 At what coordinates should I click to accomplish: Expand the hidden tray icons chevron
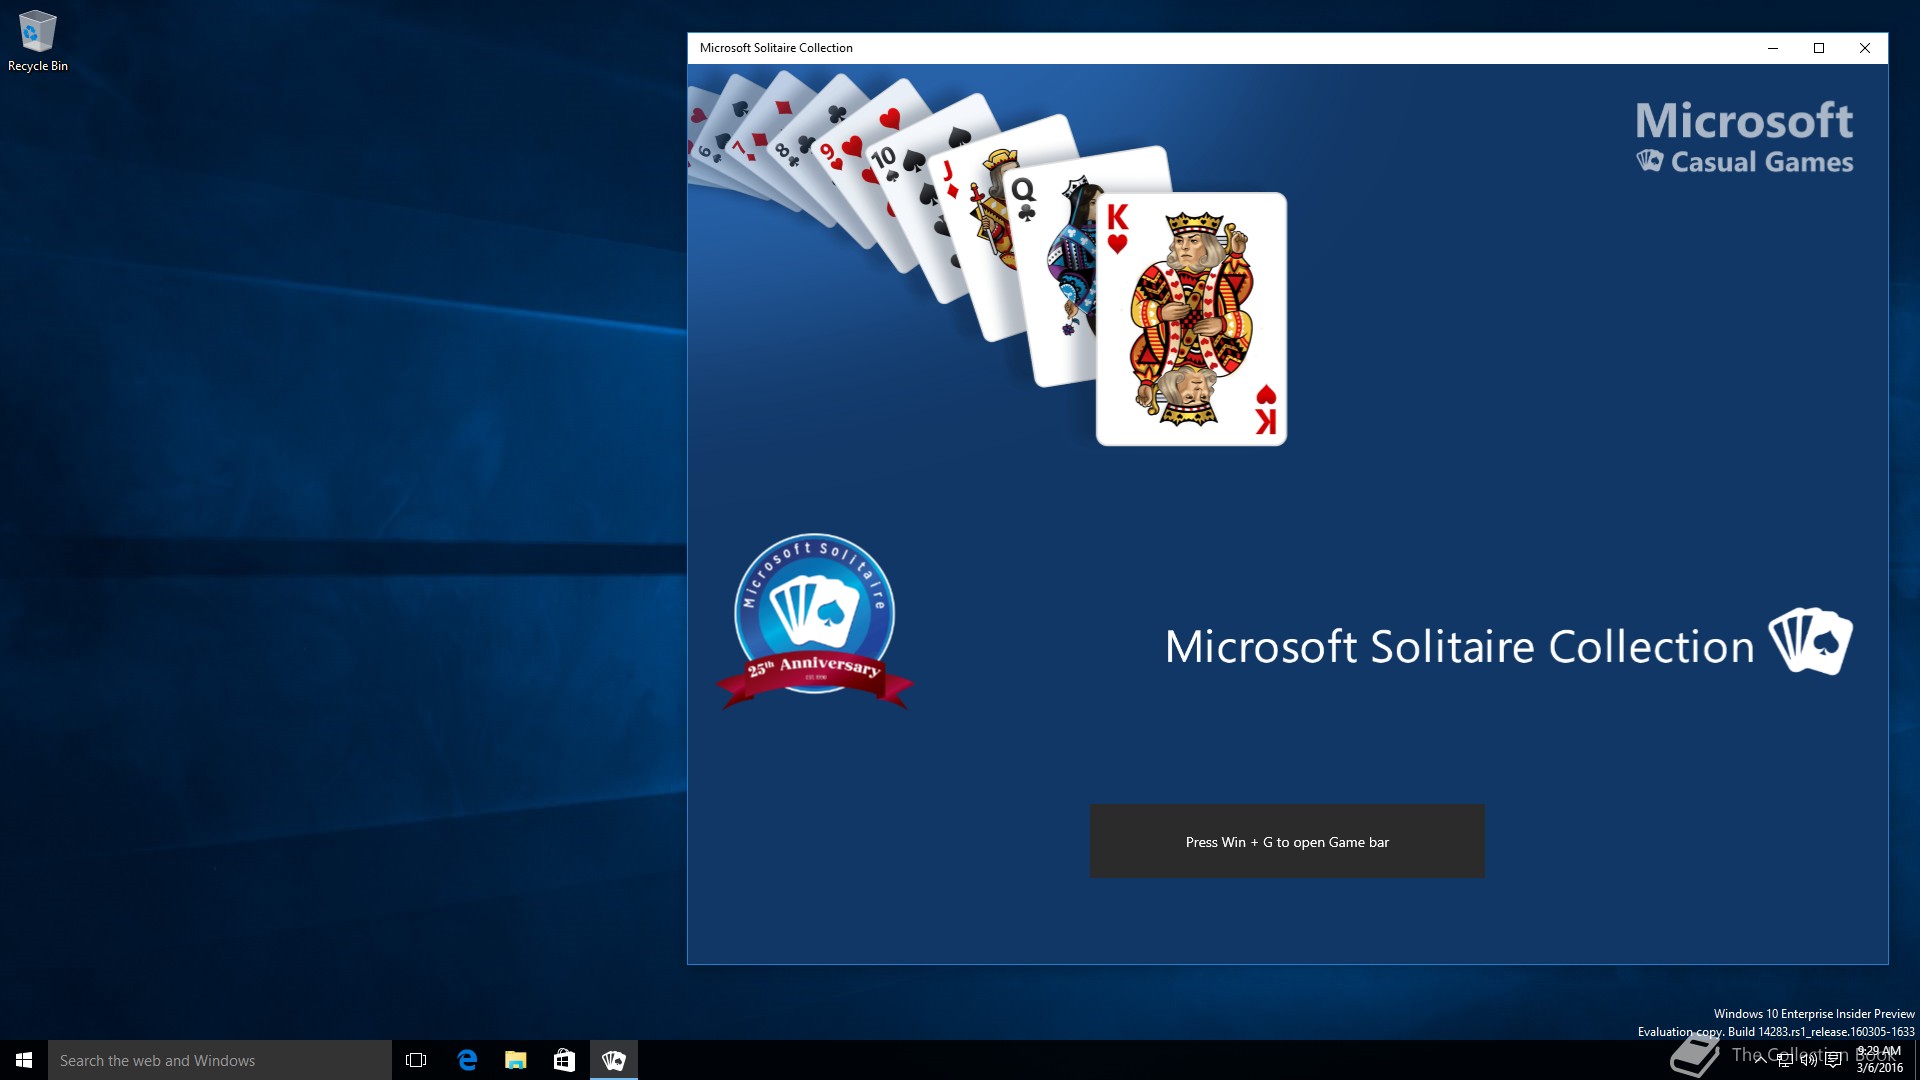(1761, 1060)
